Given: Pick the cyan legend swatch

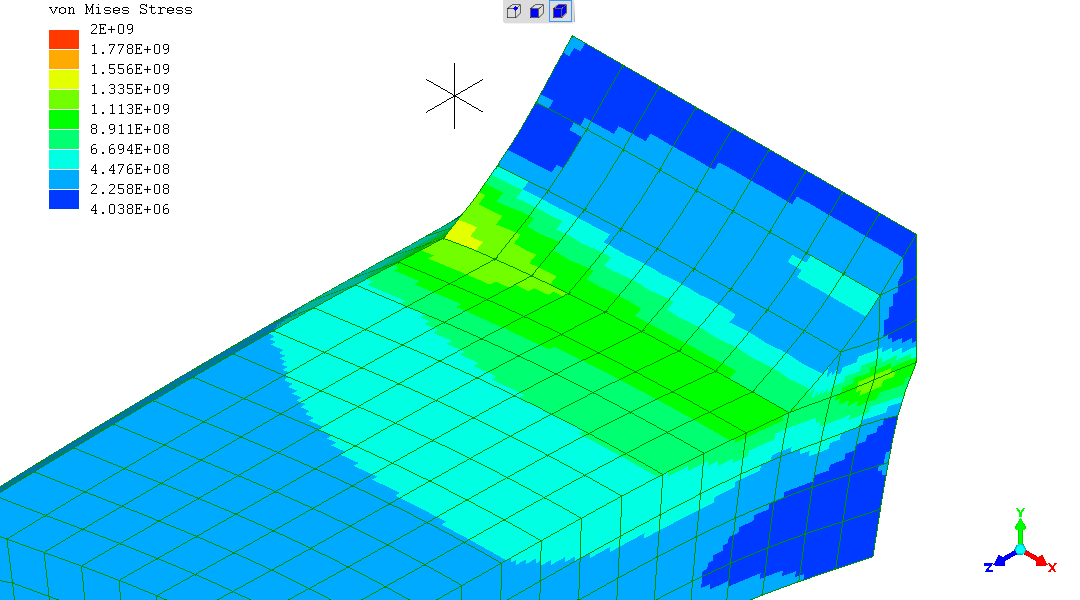Looking at the screenshot, I should click(x=64, y=159).
